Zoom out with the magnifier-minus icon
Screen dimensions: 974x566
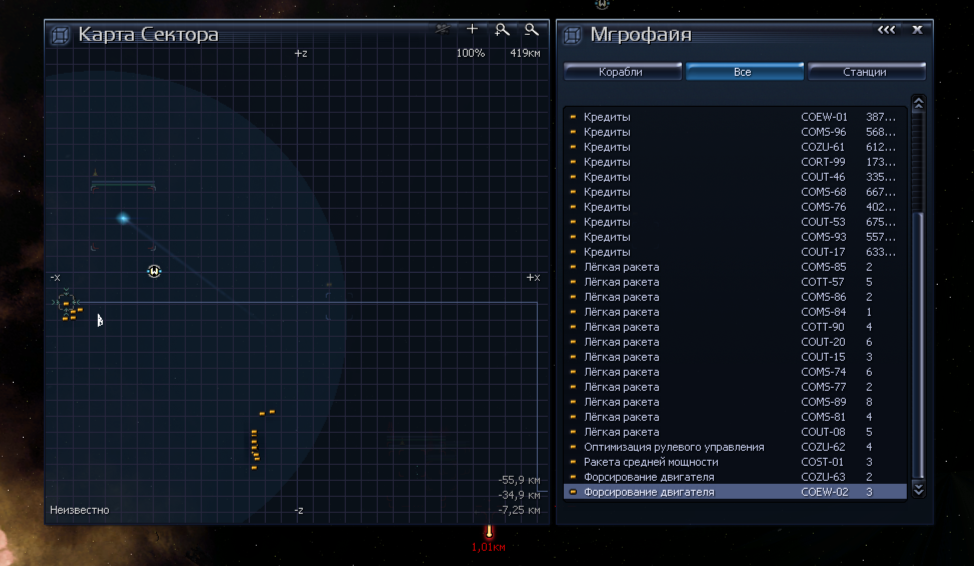coord(531,29)
